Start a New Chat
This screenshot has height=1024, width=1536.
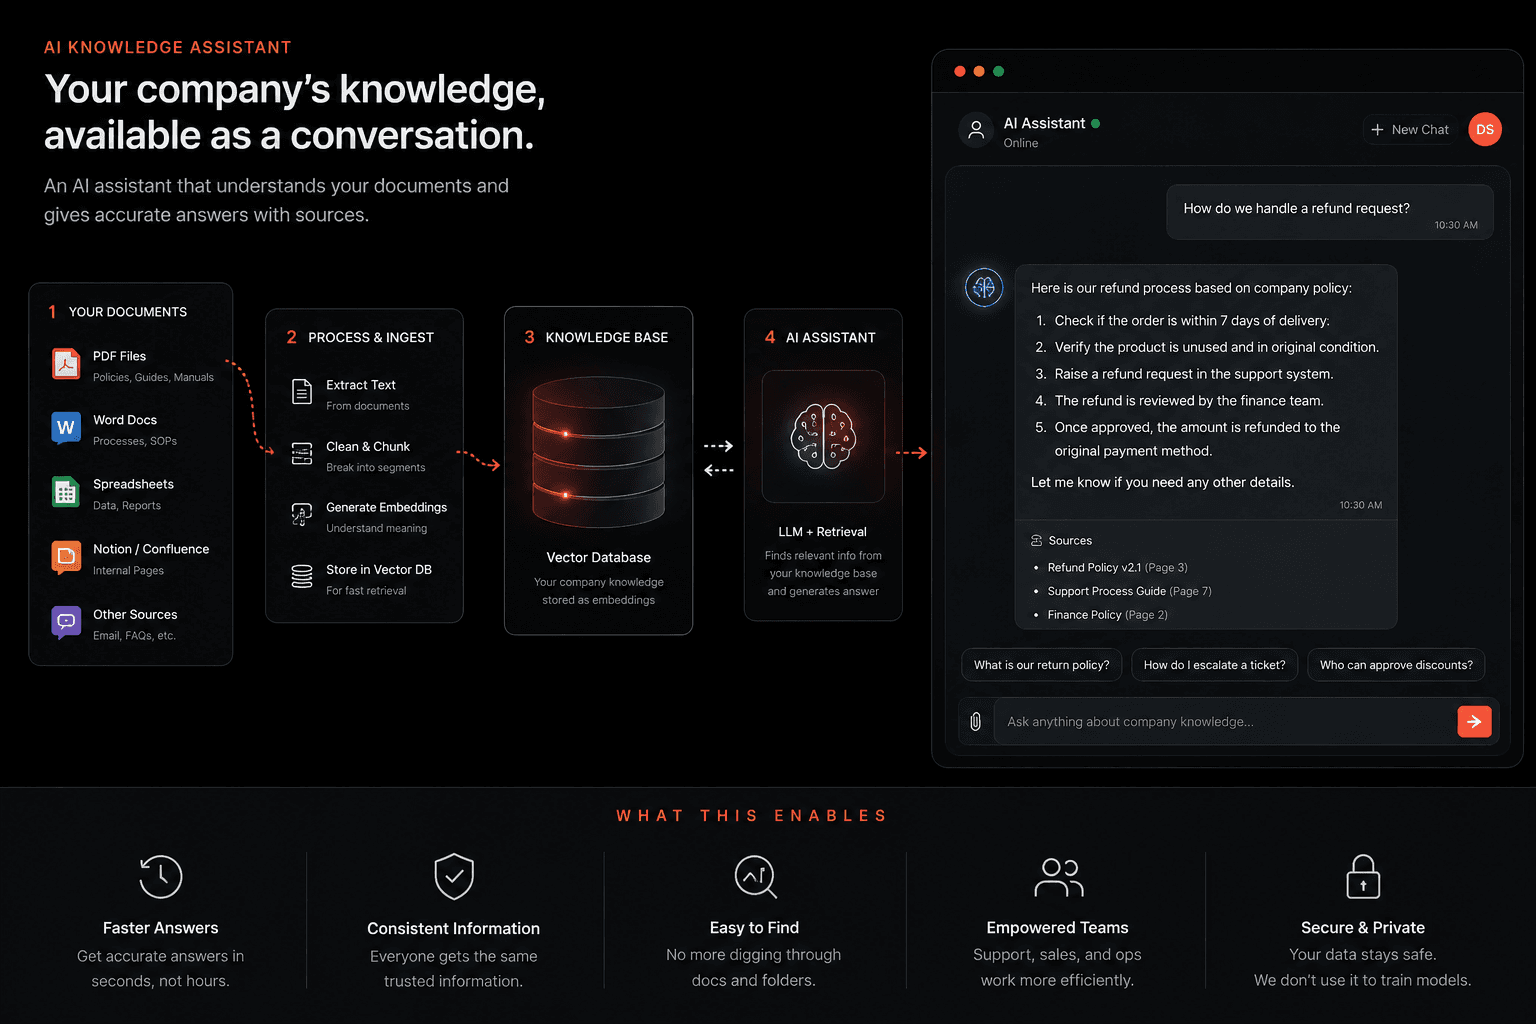(1410, 130)
